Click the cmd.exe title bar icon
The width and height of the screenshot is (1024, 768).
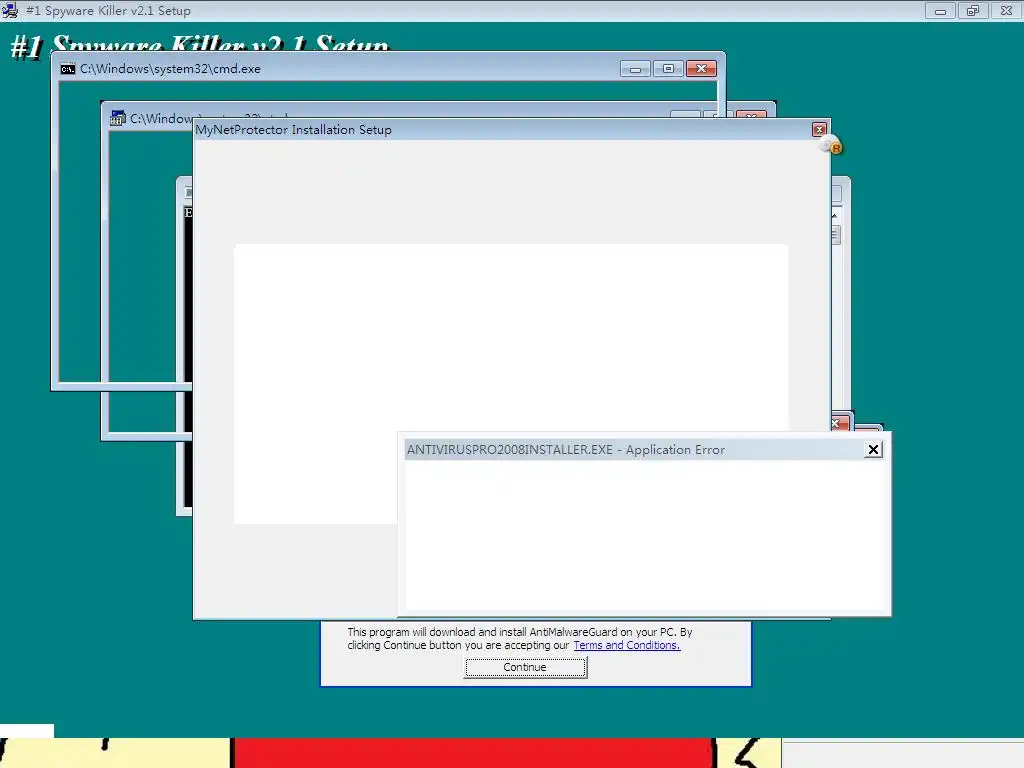[67, 69]
